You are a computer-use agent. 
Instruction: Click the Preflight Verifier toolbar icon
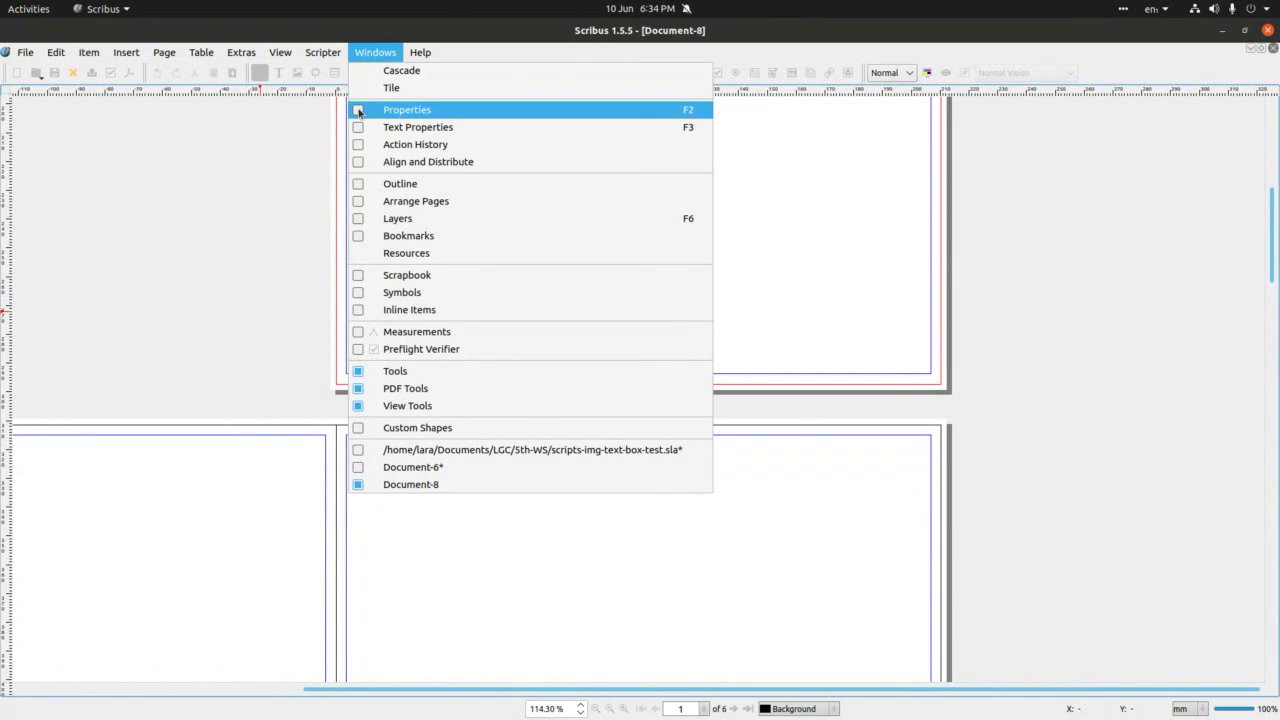click(x=110, y=73)
